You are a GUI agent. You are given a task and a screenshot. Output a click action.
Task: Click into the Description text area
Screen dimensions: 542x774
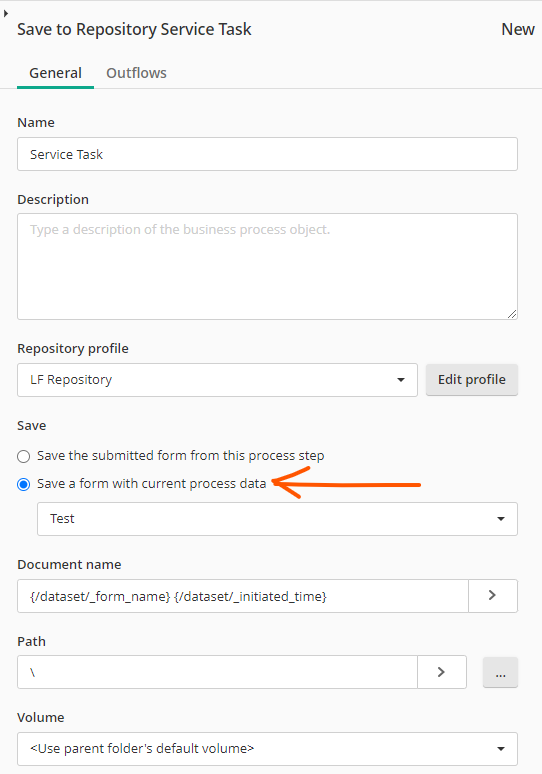268,267
